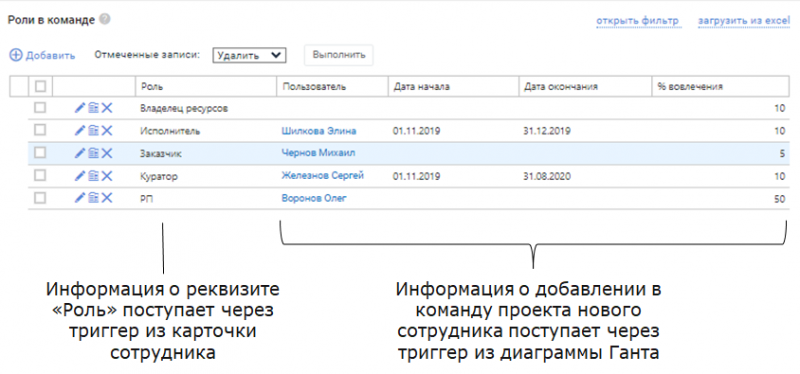Edit the Исполнитель row with the pencil icon
Viewport: 800px width, 374px height.
(x=80, y=131)
